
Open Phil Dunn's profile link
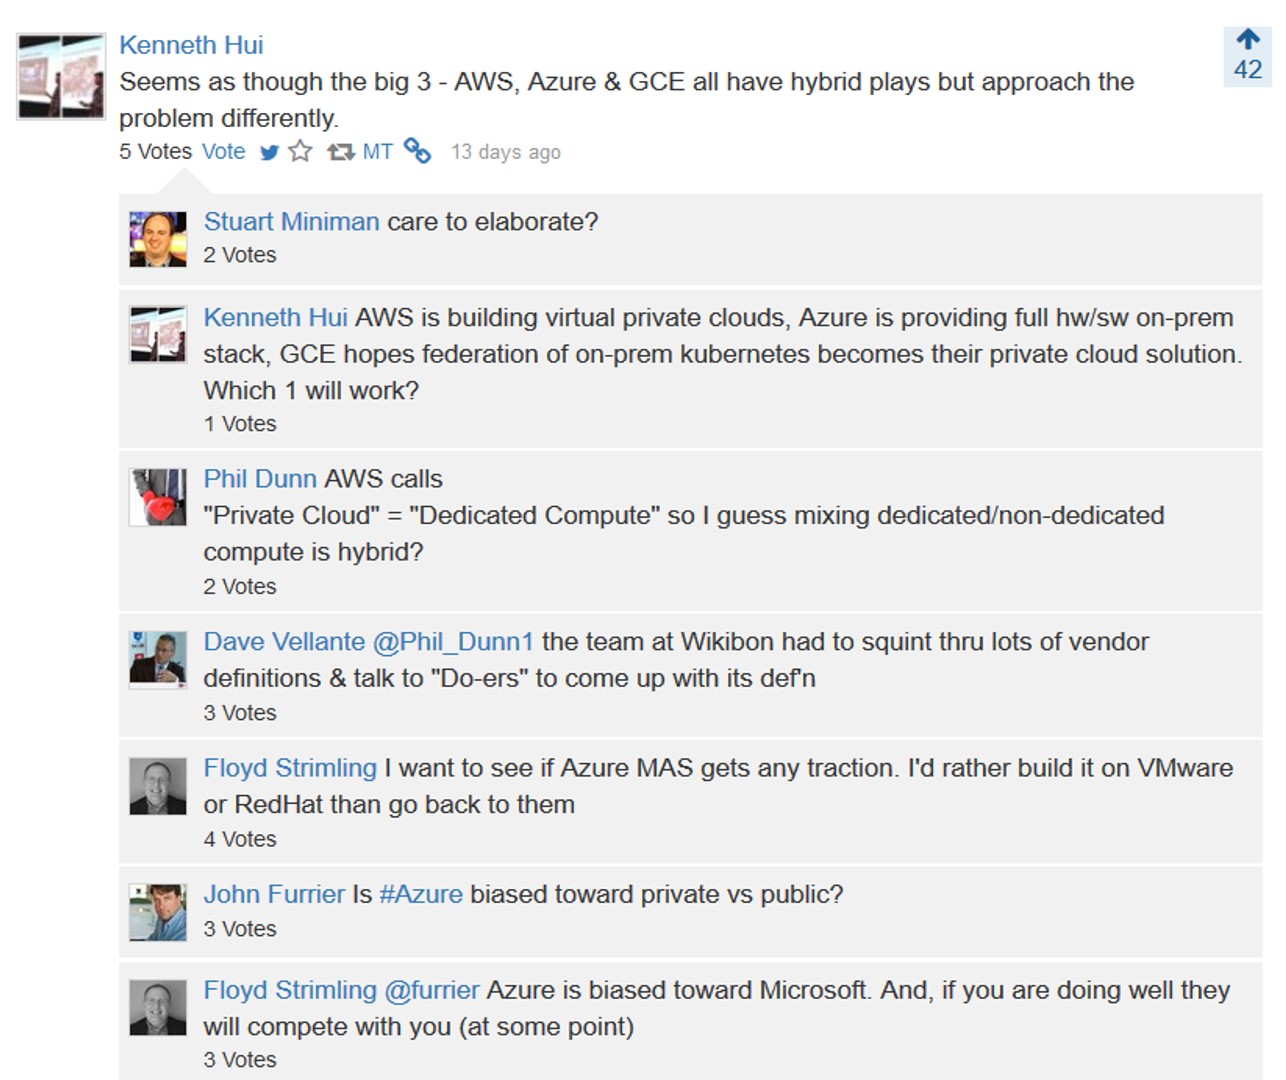260,479
